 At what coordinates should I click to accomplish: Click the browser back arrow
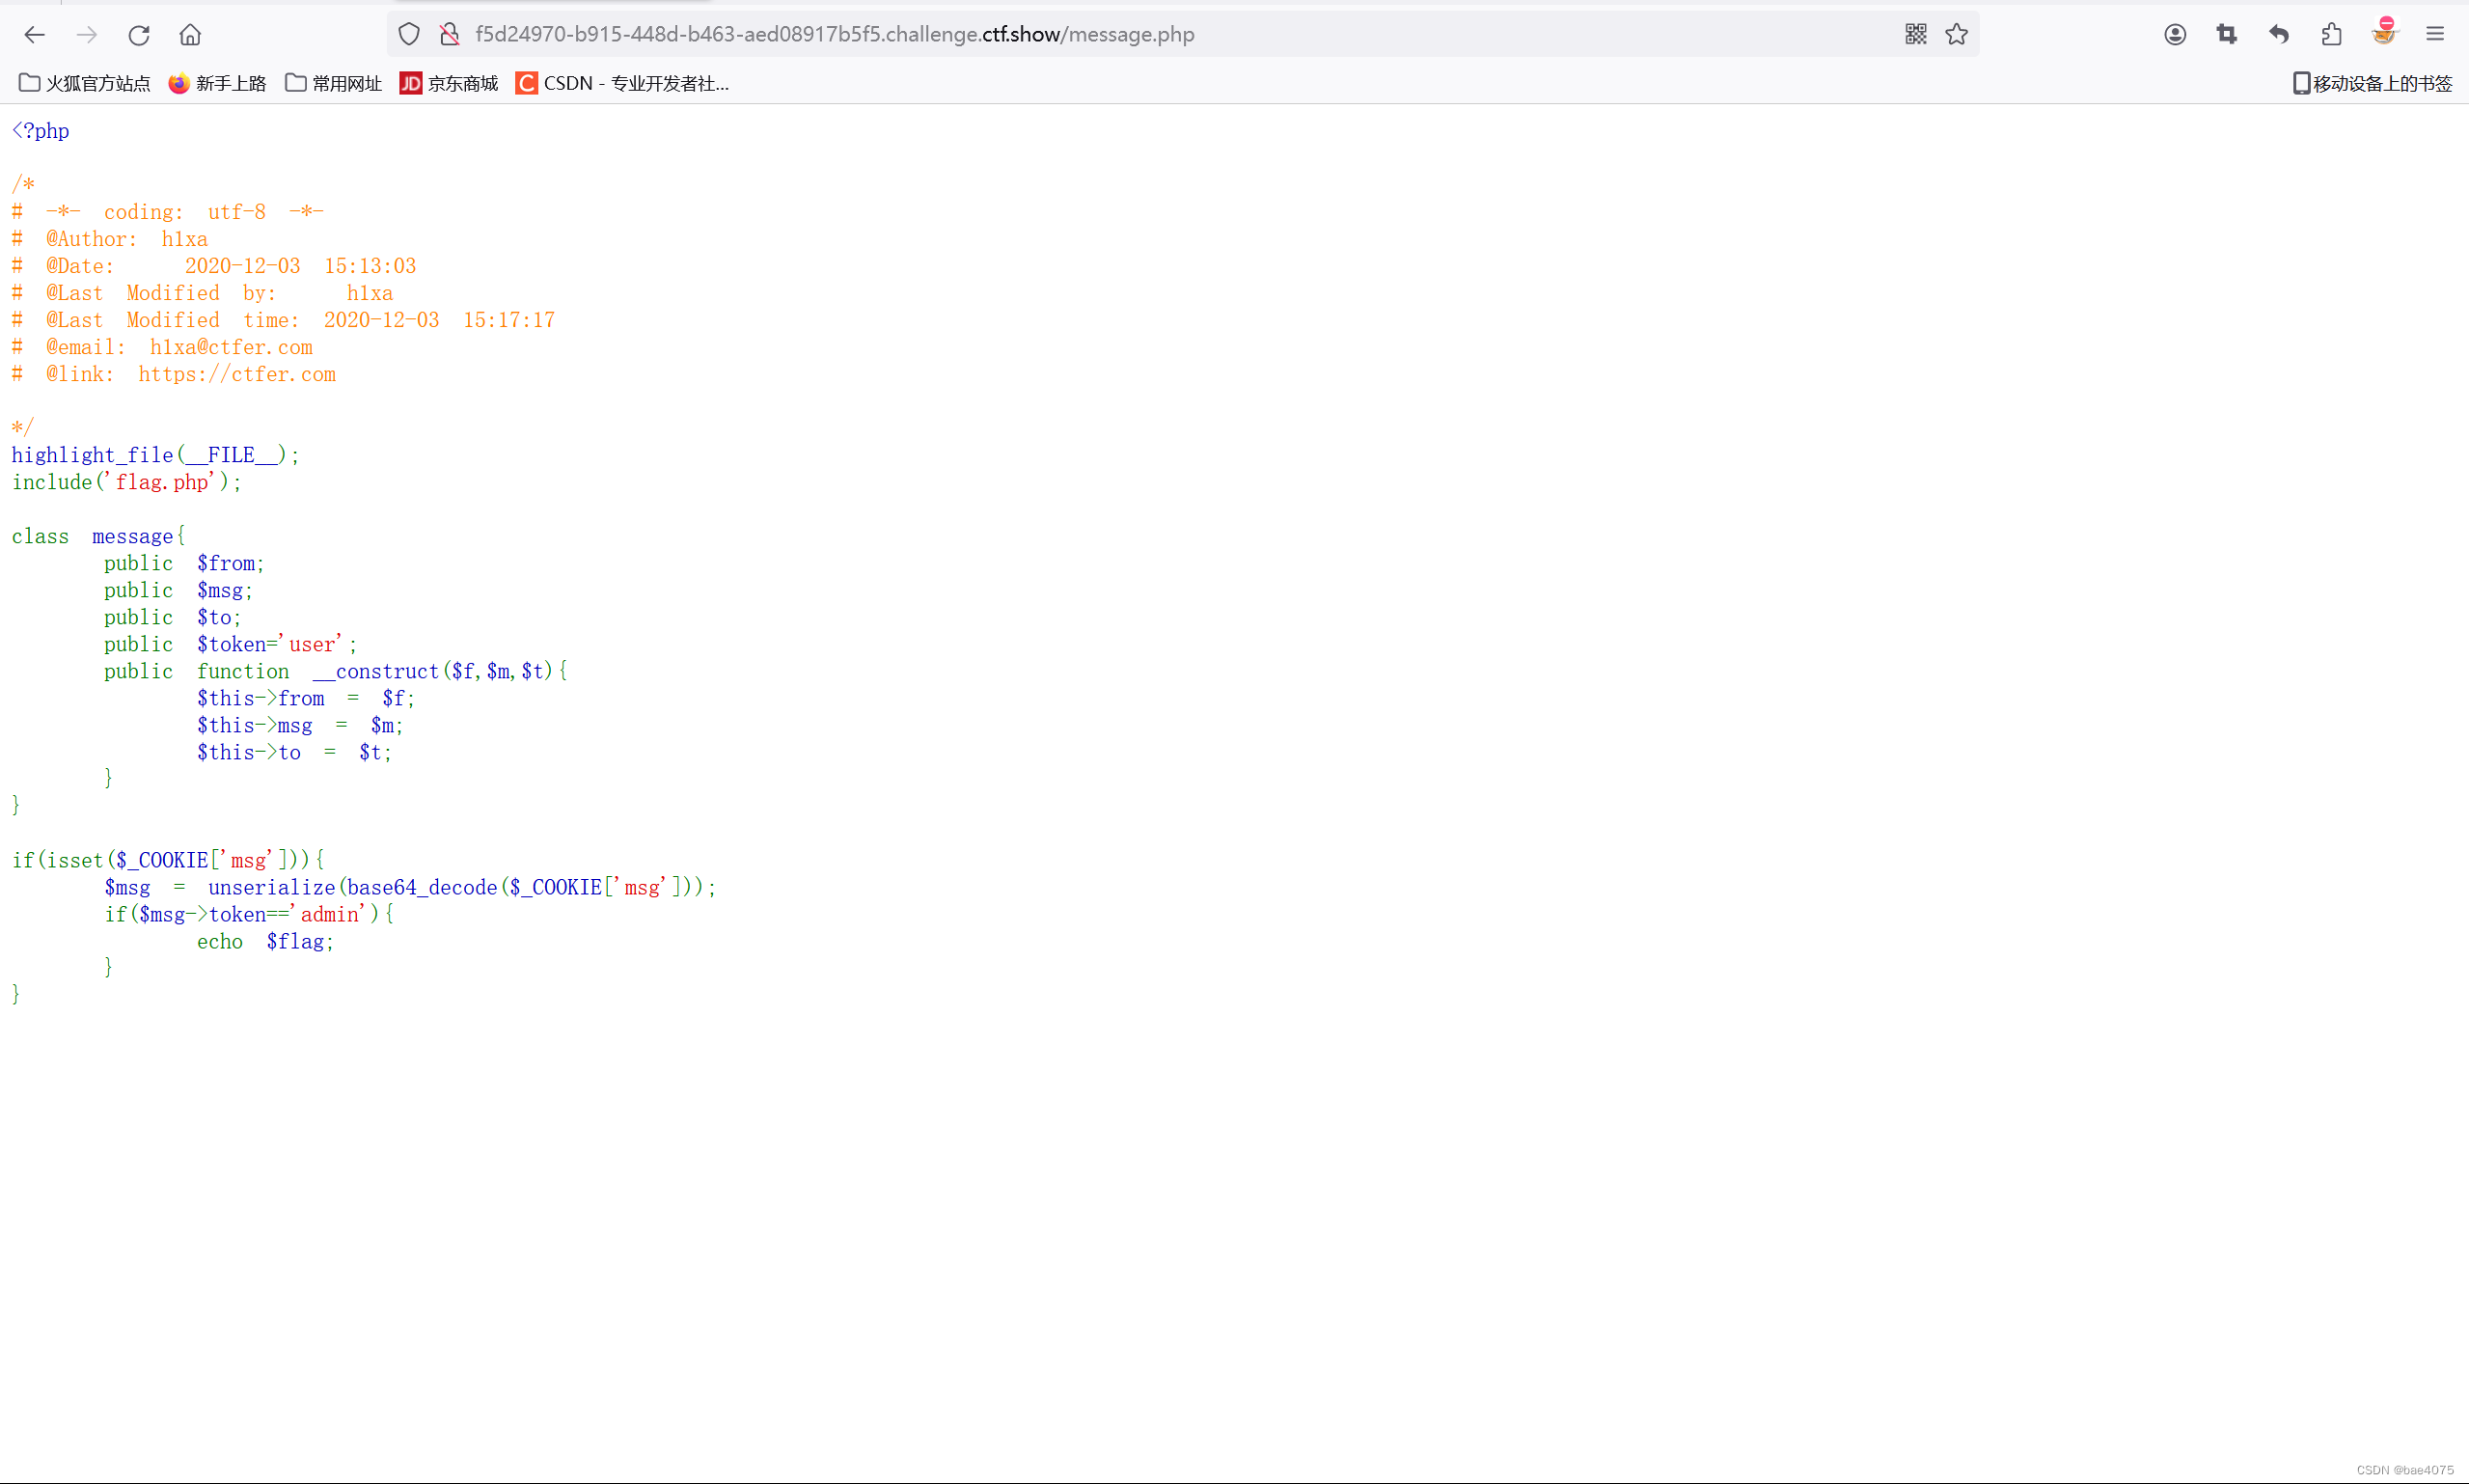[x=35, y=35]
